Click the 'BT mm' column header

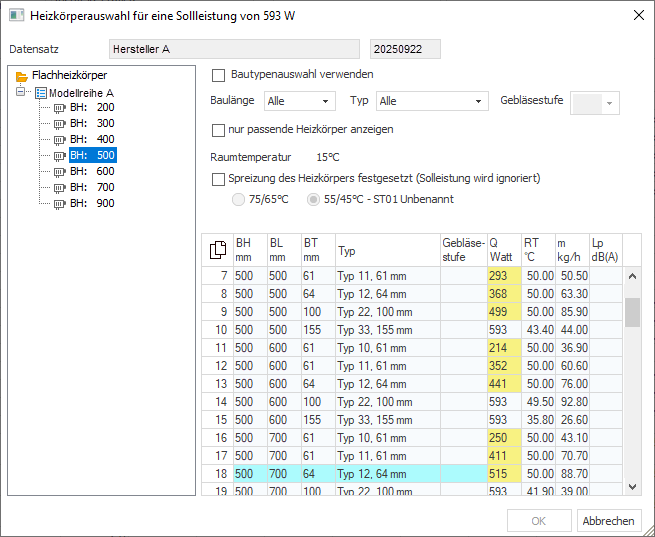pos(318,250)
